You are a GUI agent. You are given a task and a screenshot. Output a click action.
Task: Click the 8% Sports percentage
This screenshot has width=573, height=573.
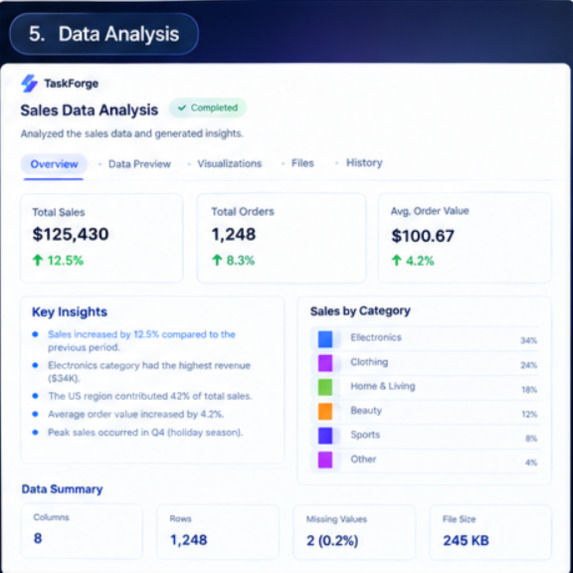coord(531,438)
